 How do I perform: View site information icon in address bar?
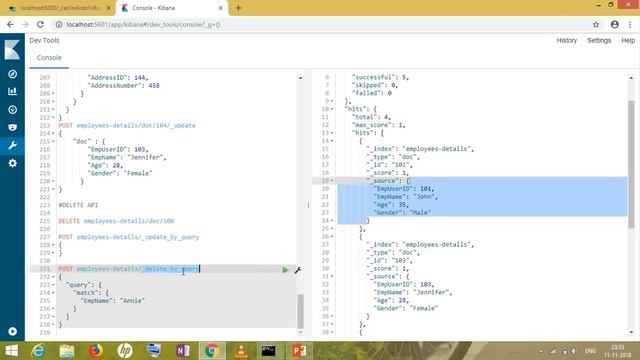59,24
